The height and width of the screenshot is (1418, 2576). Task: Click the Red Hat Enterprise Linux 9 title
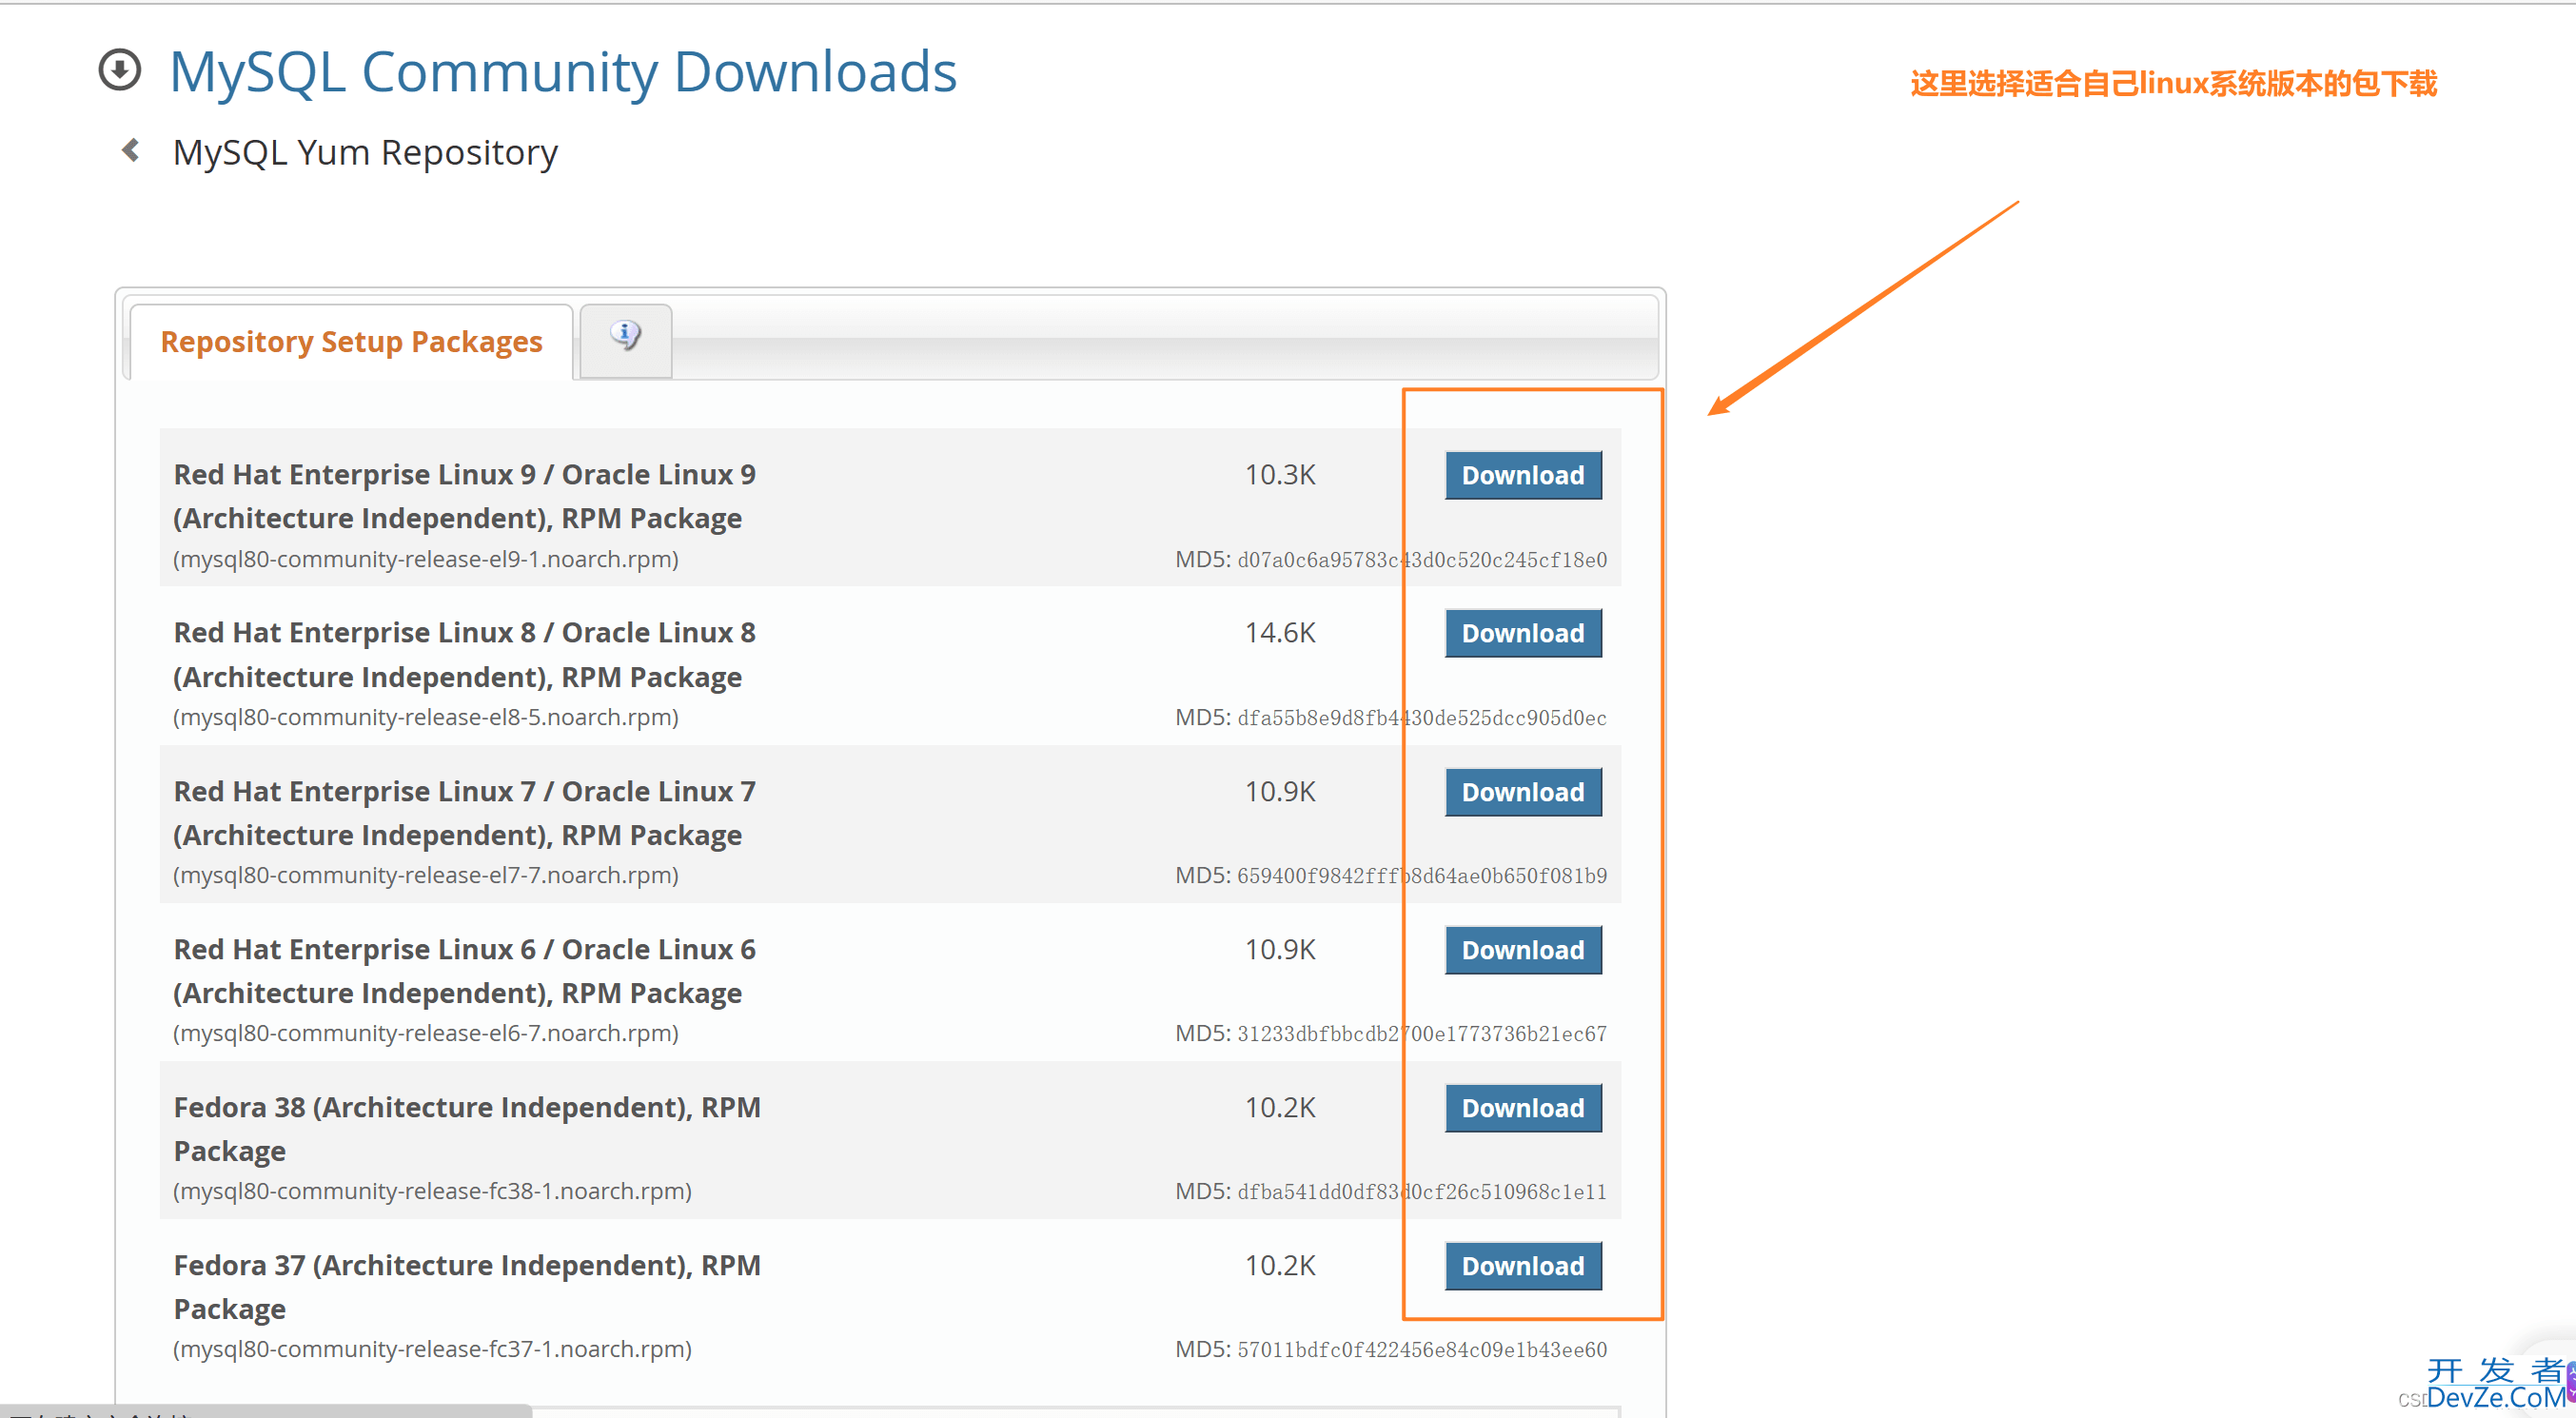click(464, 496)
